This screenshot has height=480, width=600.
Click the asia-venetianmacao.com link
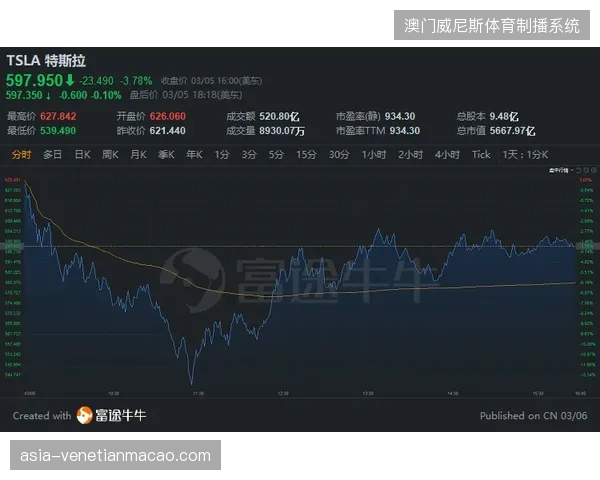pyautogui.click(x=116, y=456)
